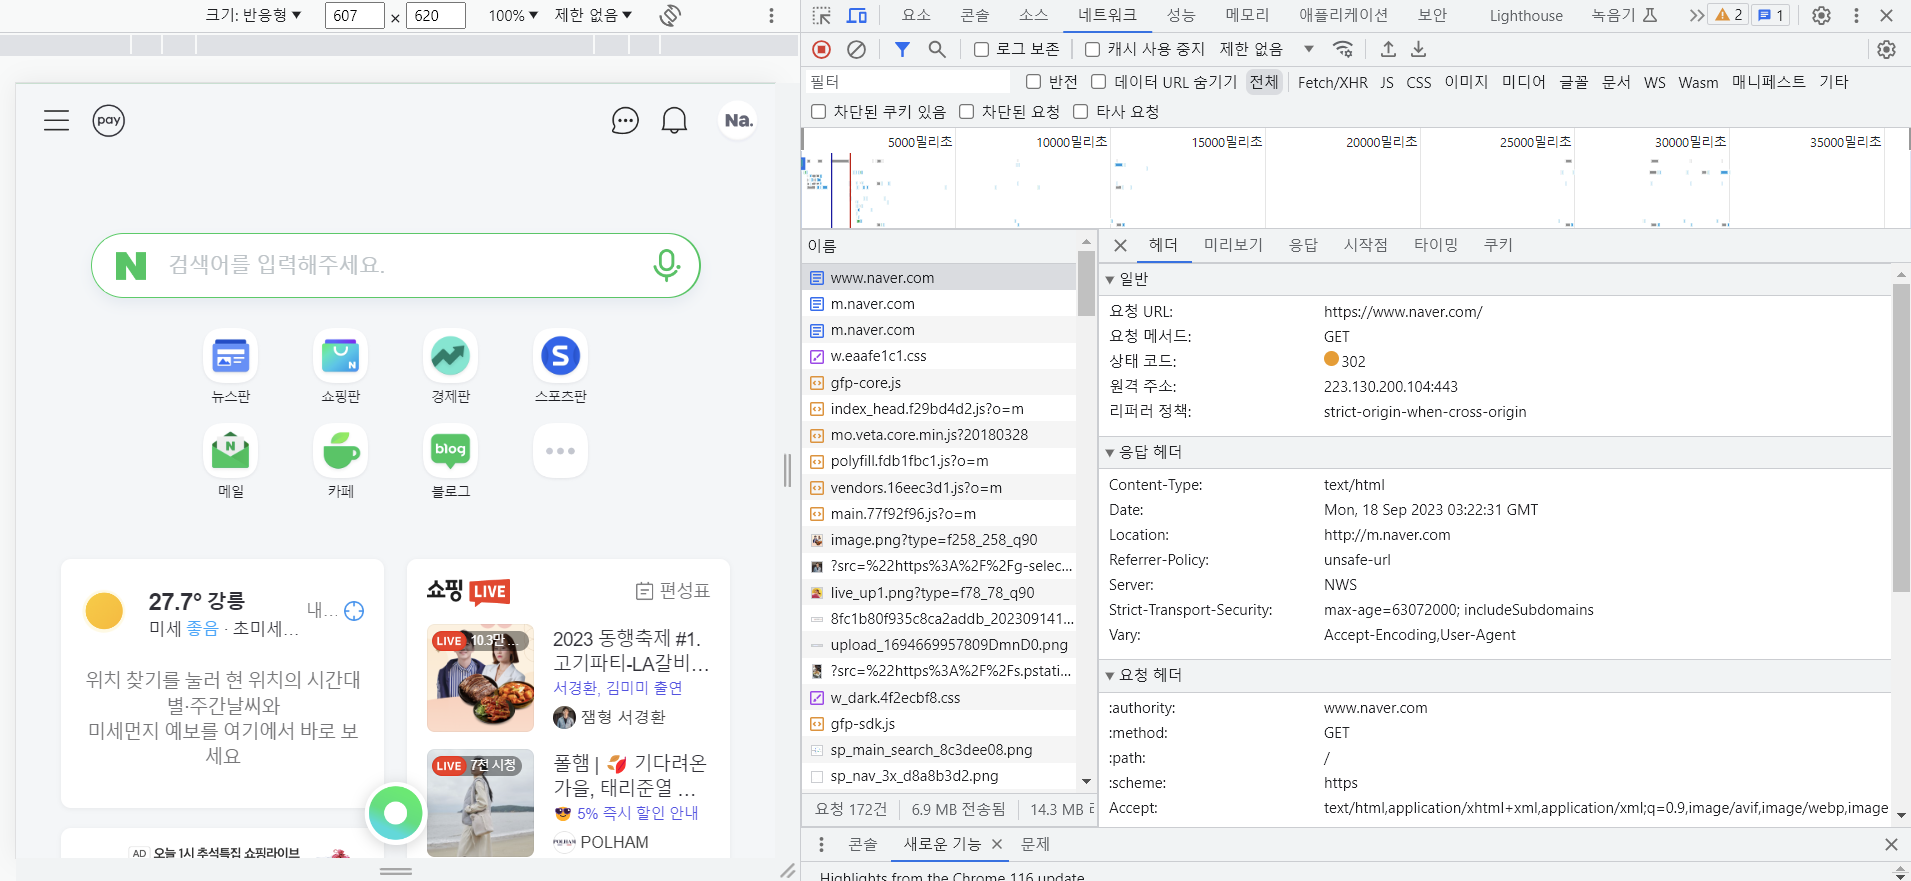The width and height of the screenshot is (1911, 881).
Task: Click the warnings count badge
Action: [1729, 15]
